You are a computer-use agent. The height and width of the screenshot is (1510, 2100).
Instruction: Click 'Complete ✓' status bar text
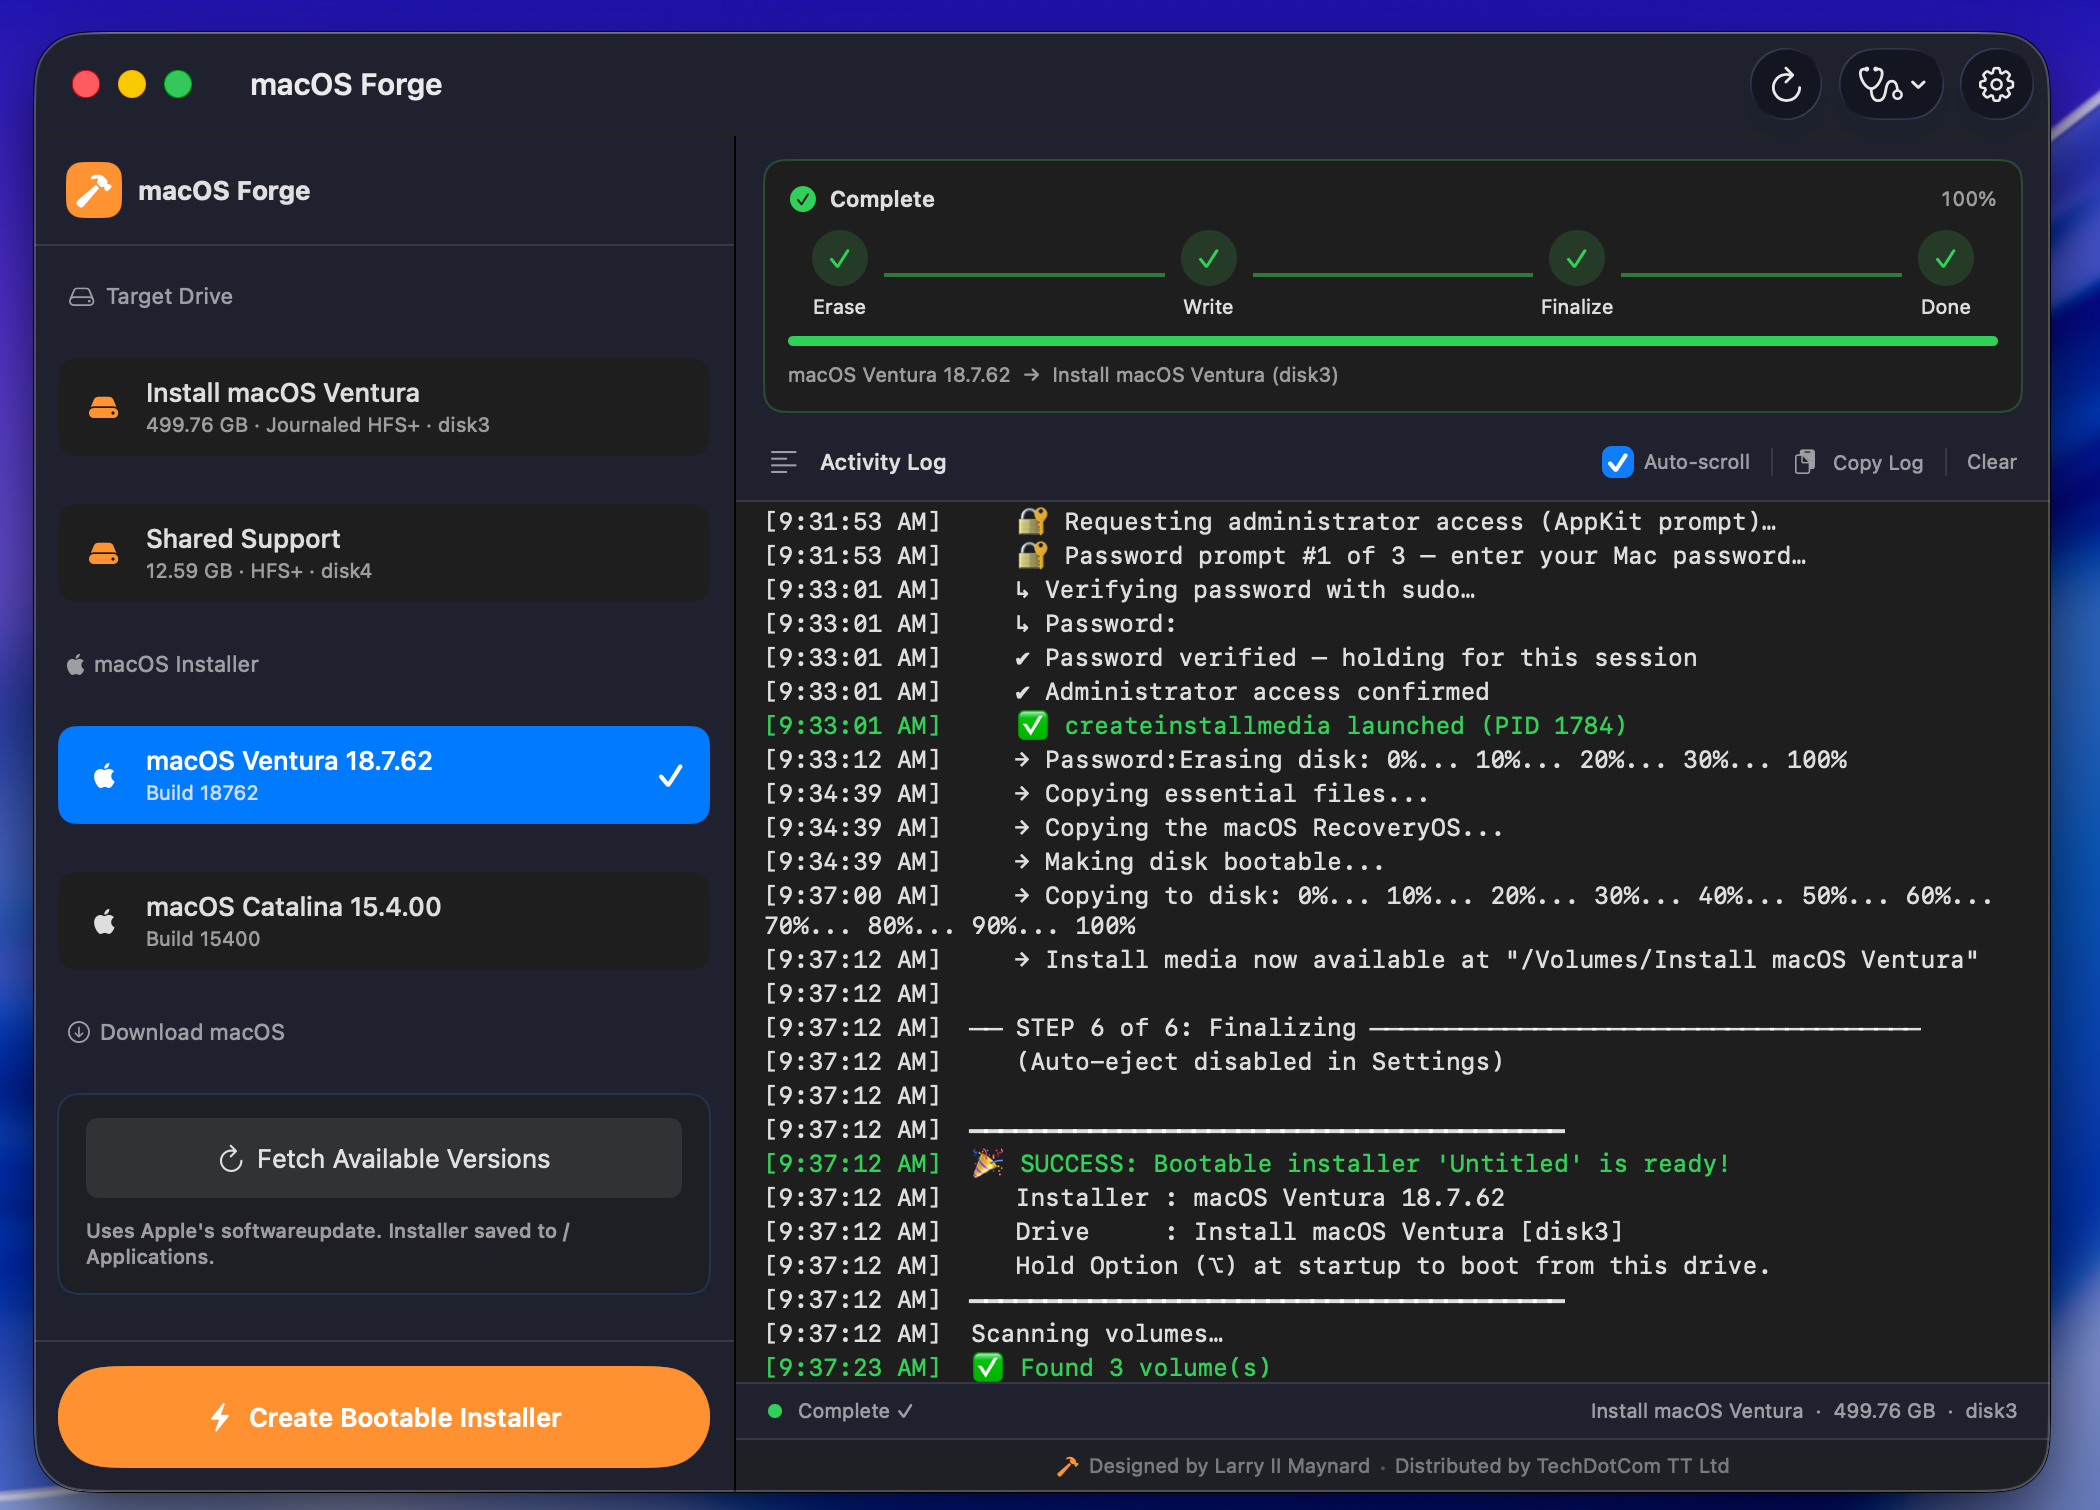[x=855, y=1411]
